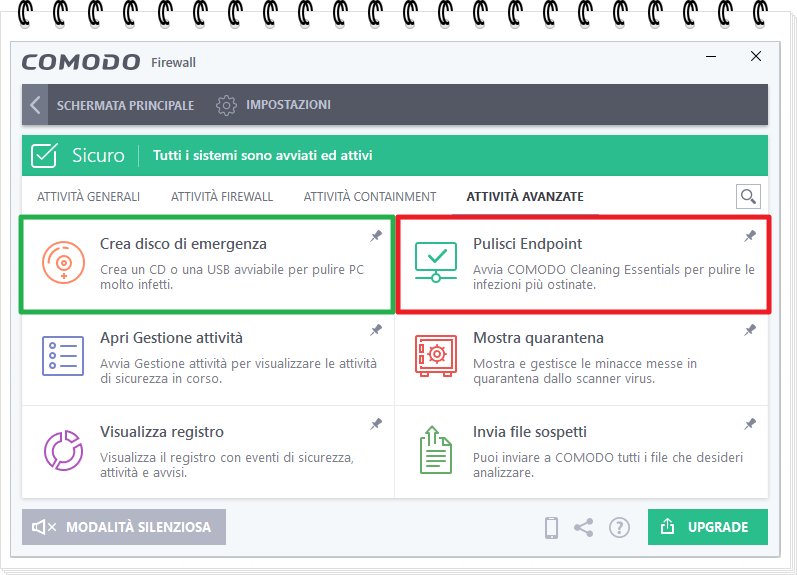Click the Visualizza registro chart icon
The height and width of the screenshot is (575, 797).
pos(63,450)
